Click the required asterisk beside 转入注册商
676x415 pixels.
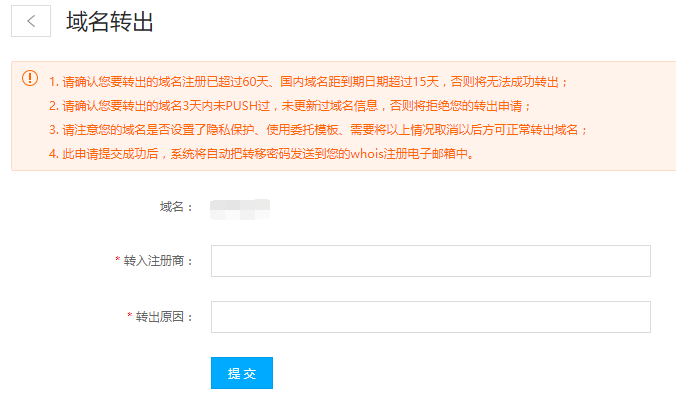(118, 261)
